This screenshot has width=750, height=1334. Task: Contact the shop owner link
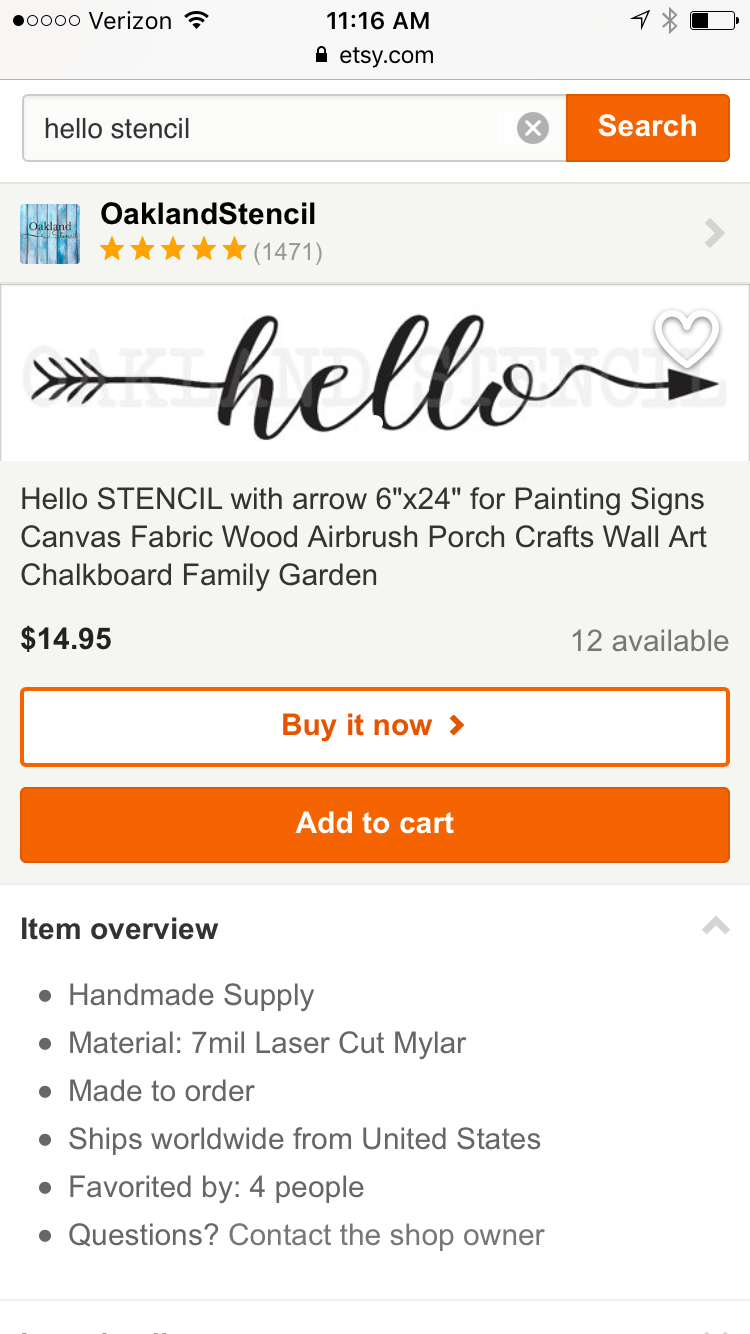(x=386, y=1235)
